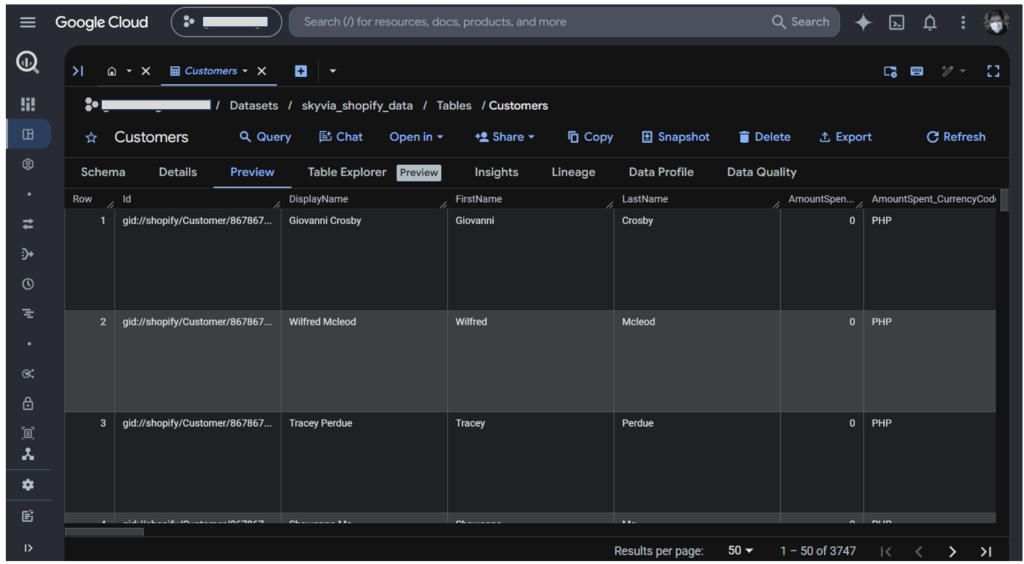The image size is (1024, 564).
Task: Open the settings gear in sidebar
Action: [x=27, y=485]
